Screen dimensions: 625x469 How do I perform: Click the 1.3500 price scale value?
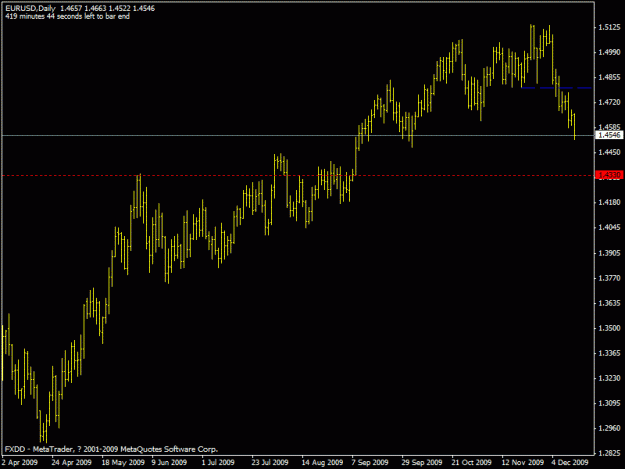610,328
